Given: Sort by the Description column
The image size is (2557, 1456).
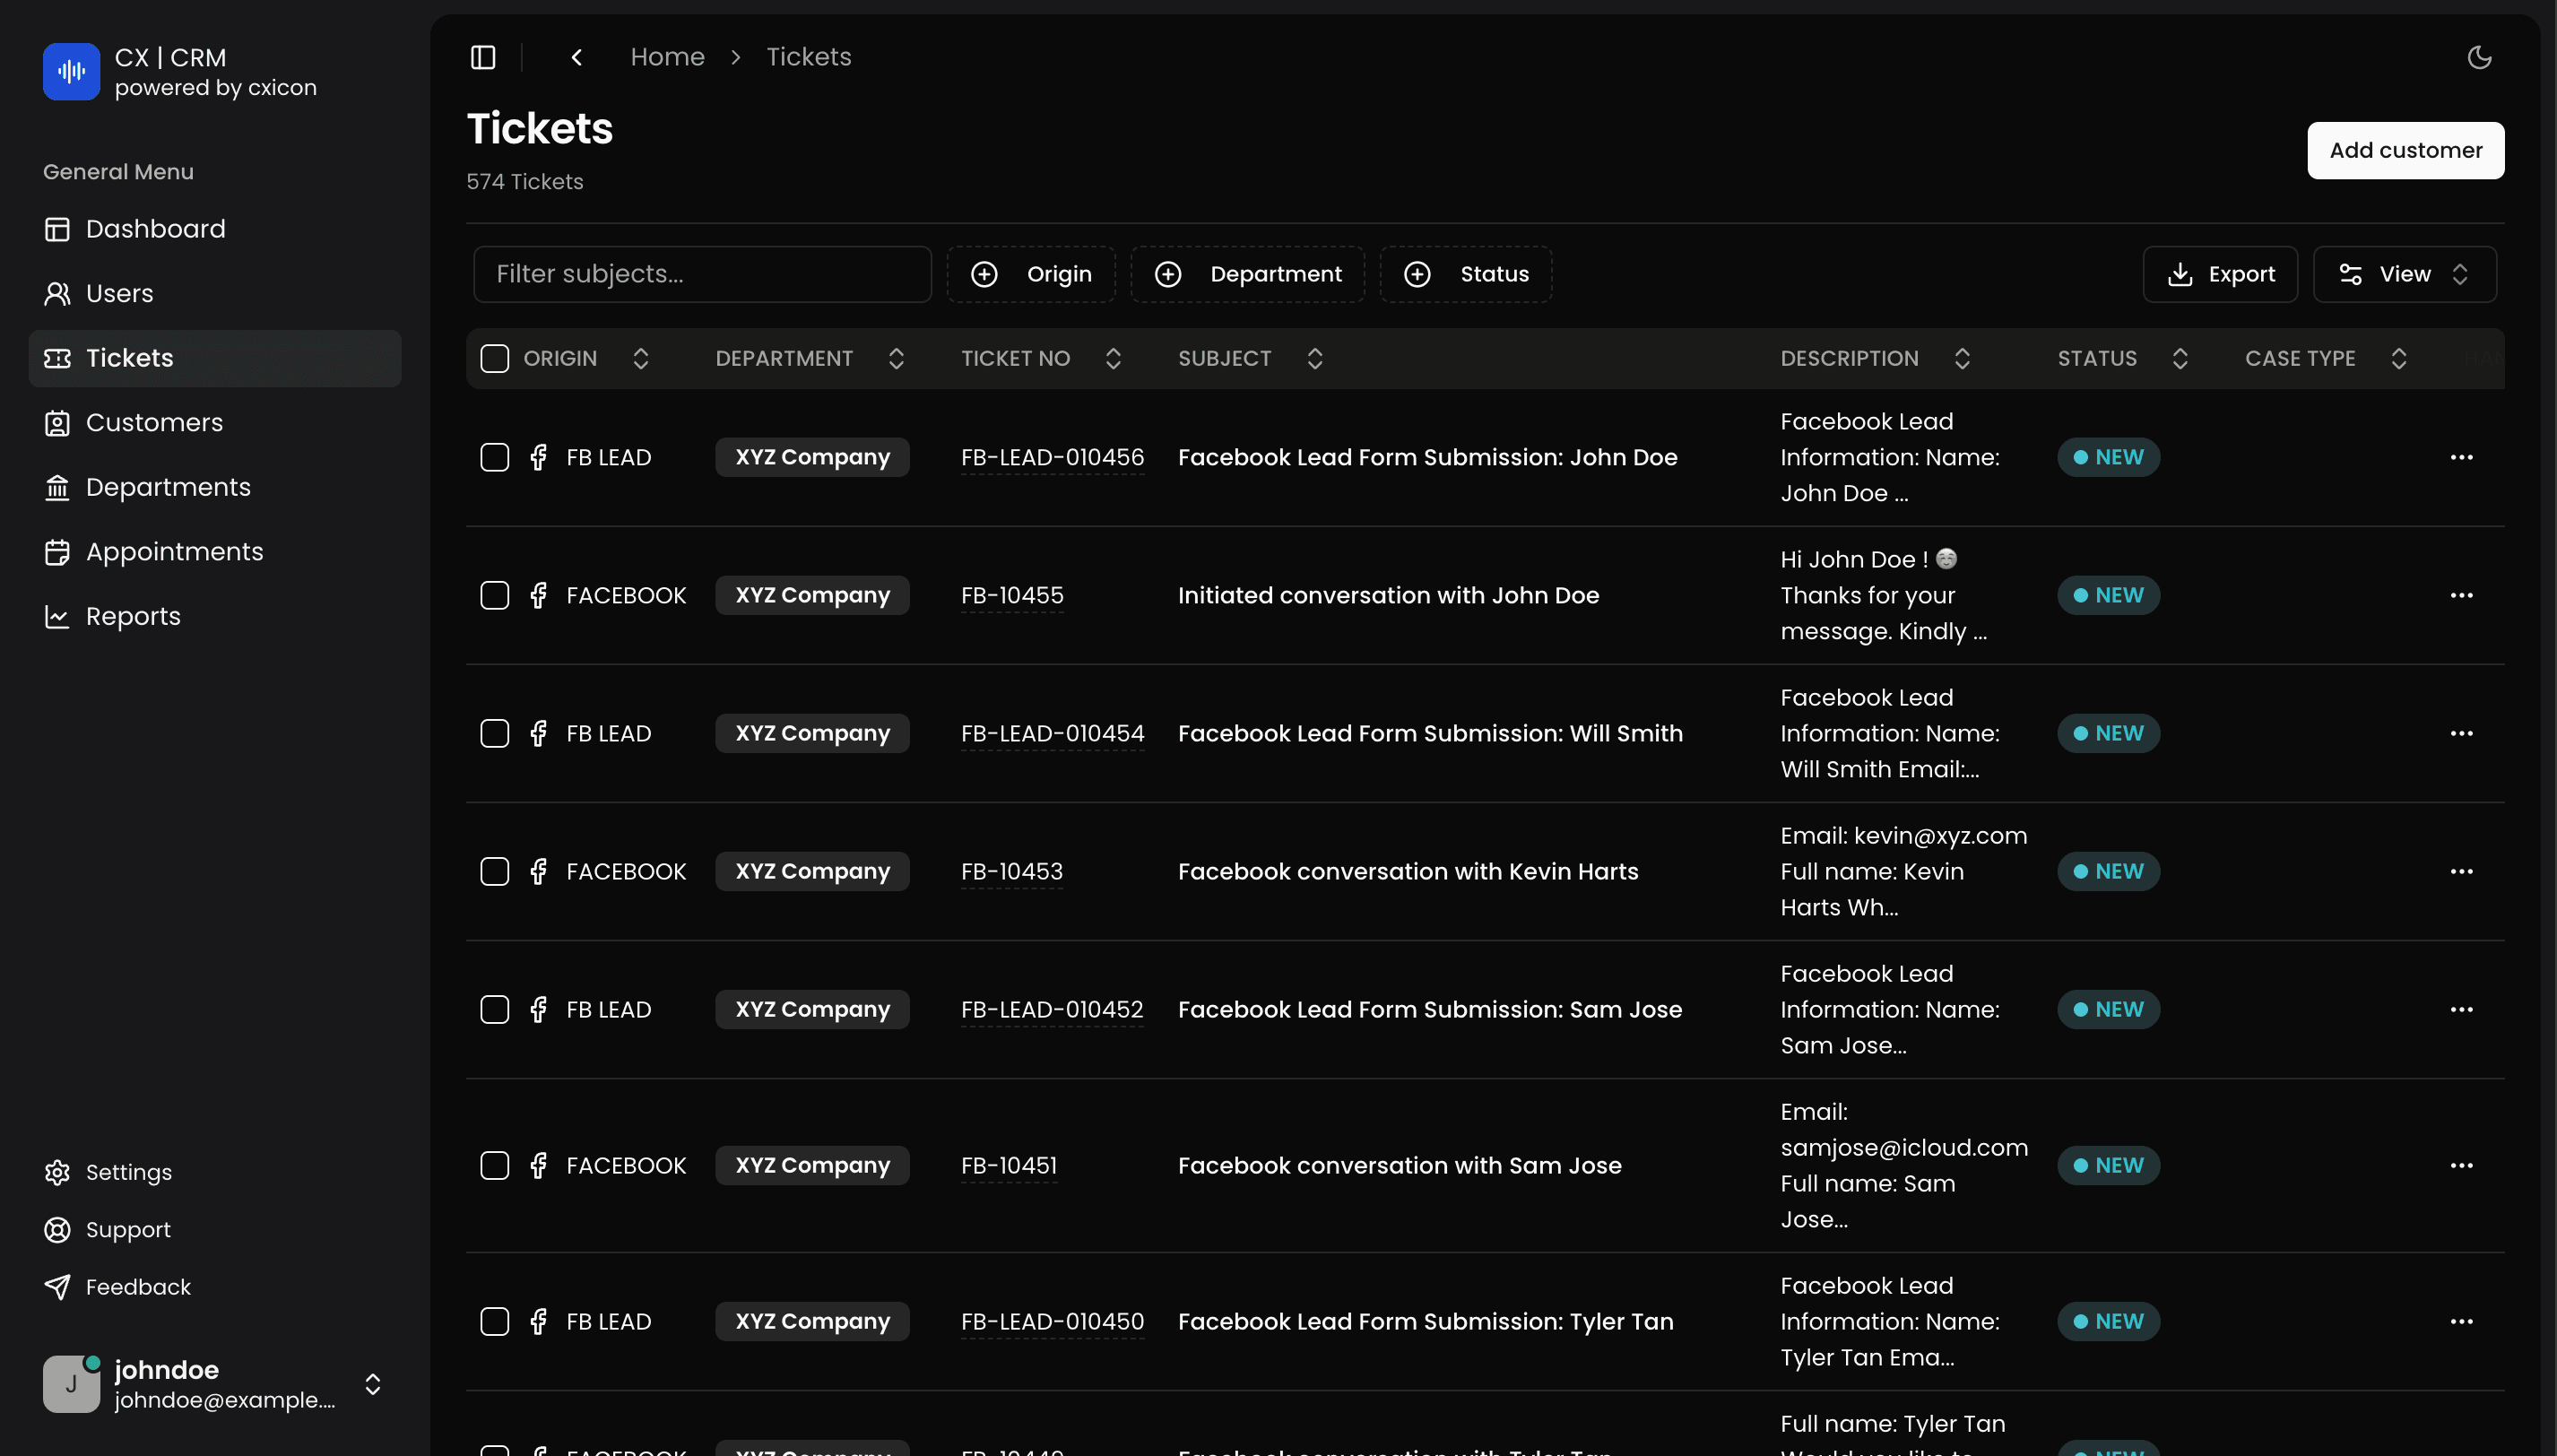Looking at the screenshot, I should click(1875, 358).
